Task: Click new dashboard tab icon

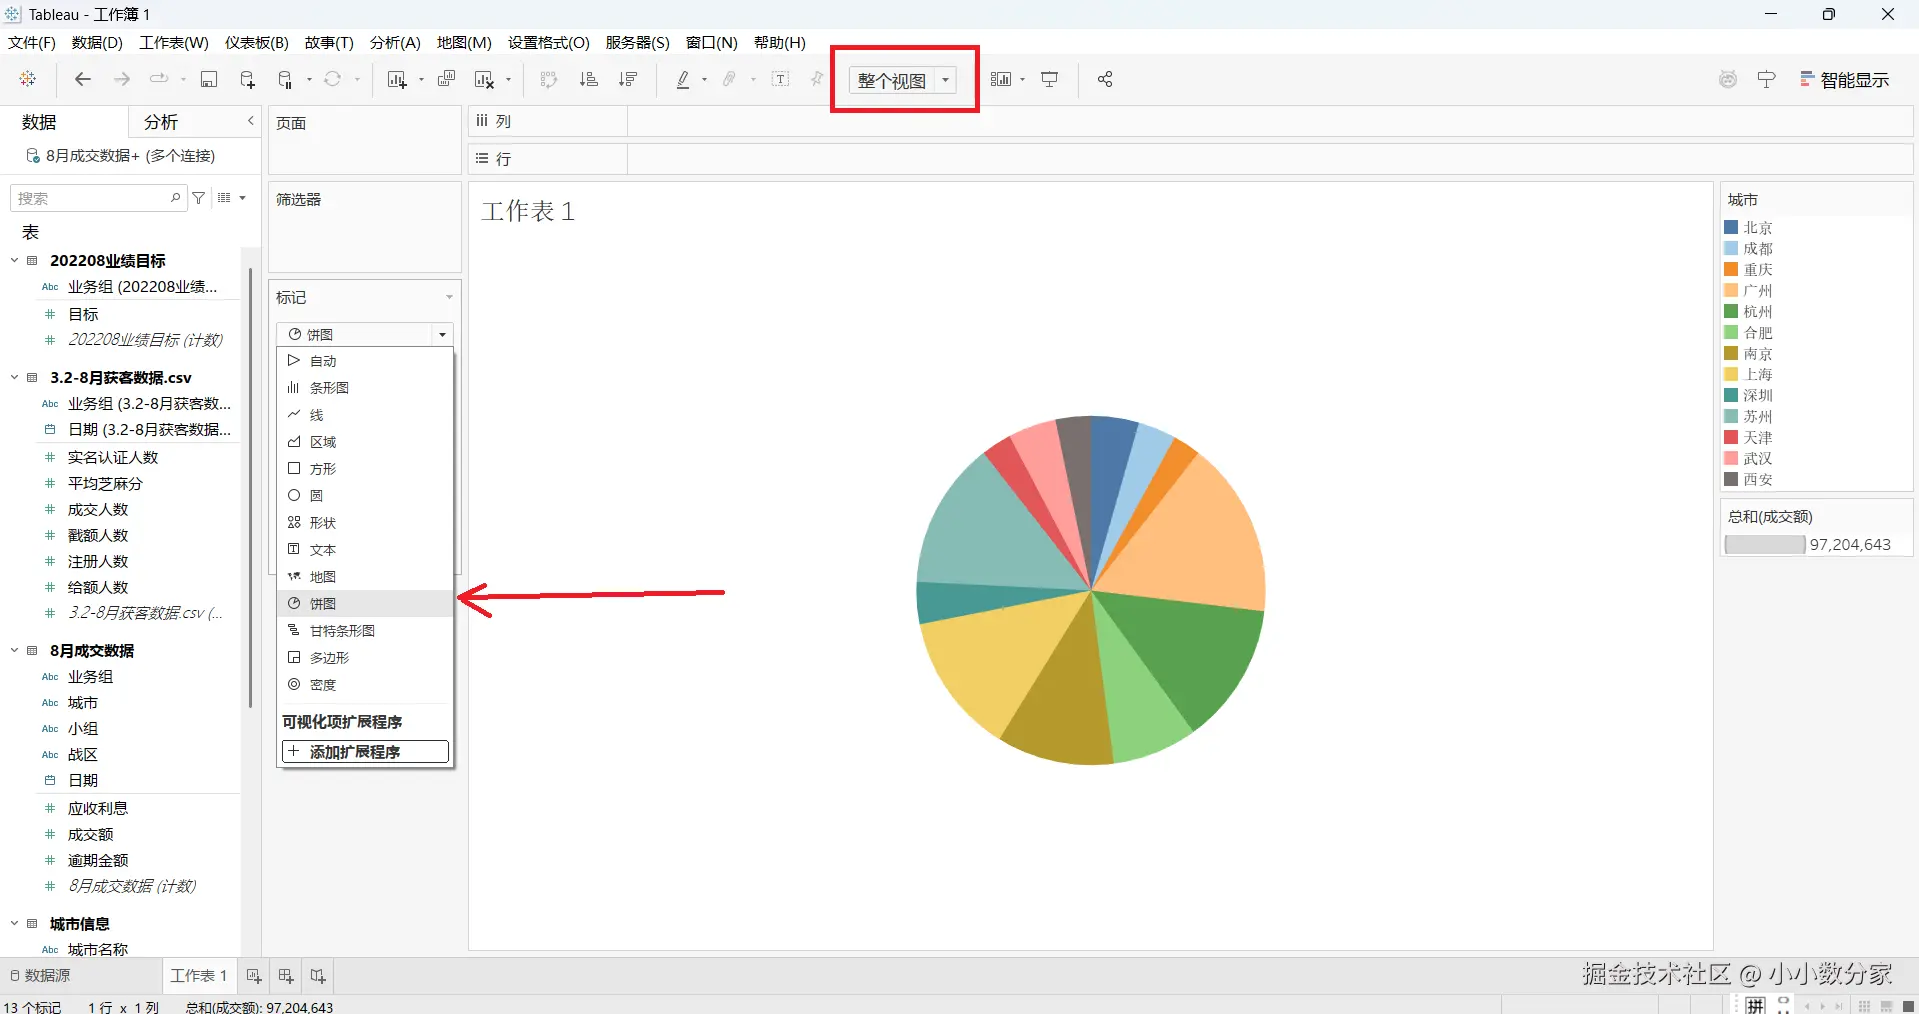Action: point(286,975)
